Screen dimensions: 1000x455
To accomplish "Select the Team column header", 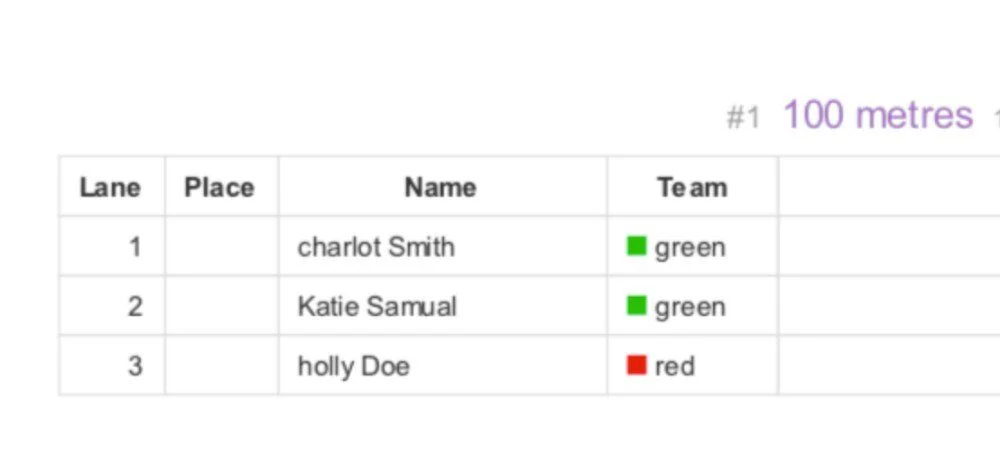I will pos(693,186).
